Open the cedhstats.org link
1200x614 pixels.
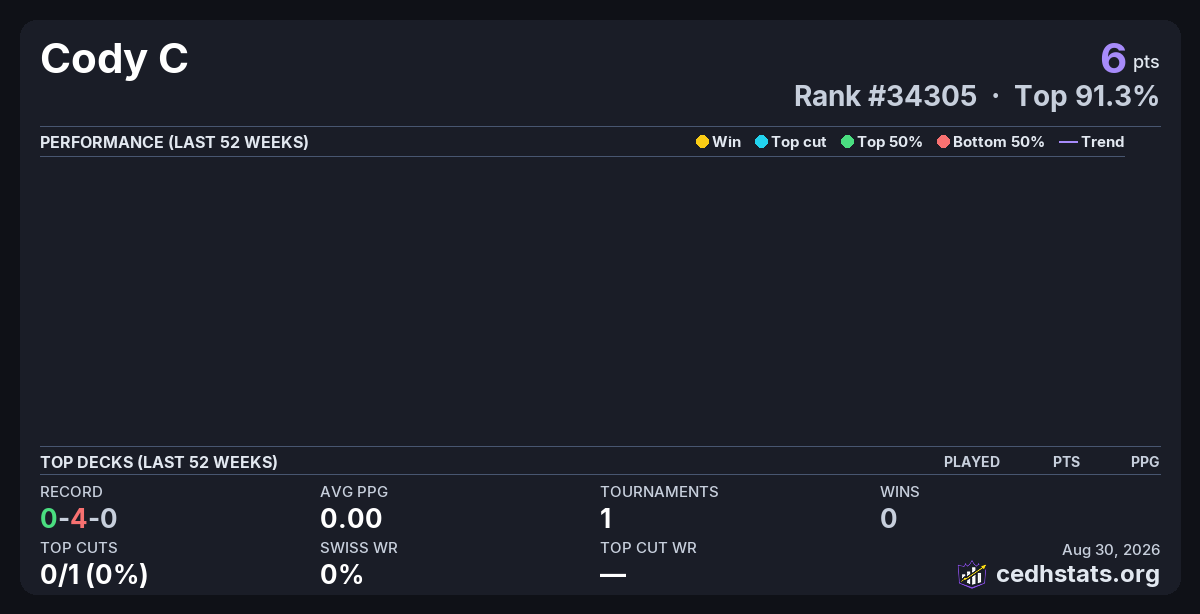(1078, 574)
